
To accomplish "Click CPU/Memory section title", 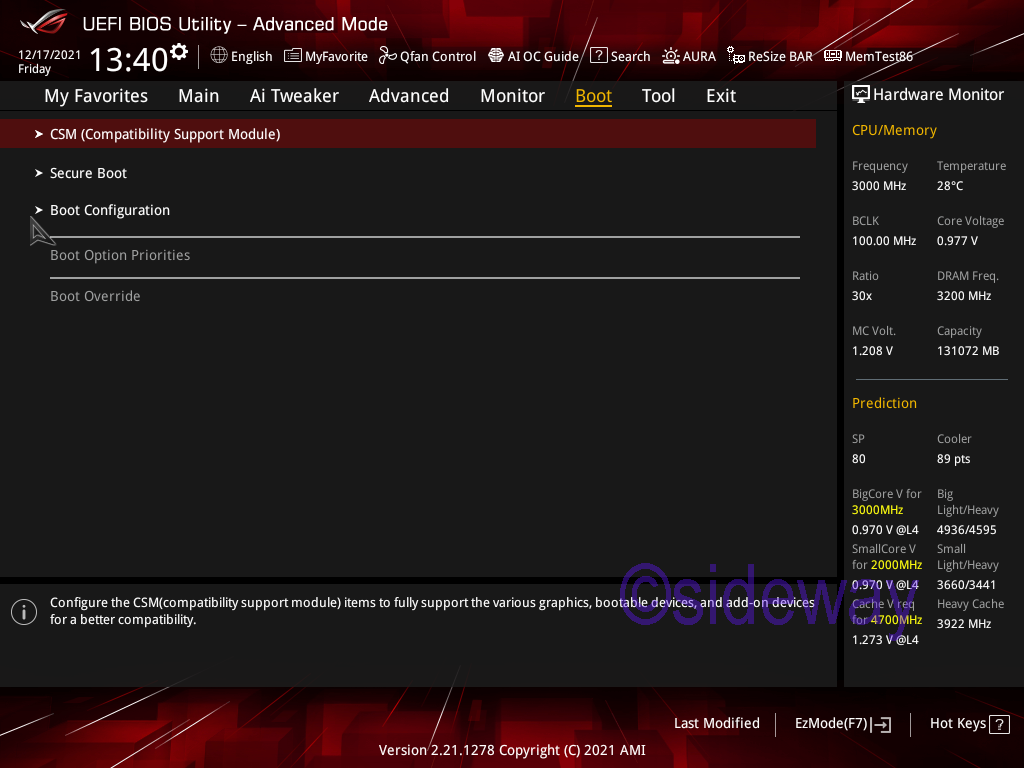I will pyautogui.click(x=894, y=131).
